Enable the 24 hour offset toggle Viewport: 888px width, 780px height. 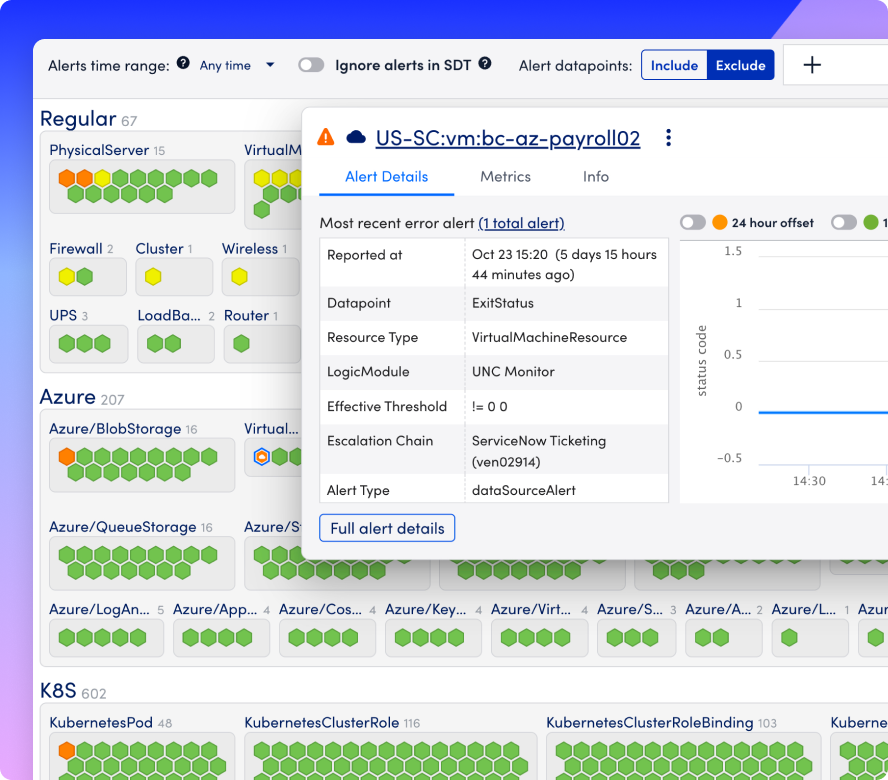(693, 223)
